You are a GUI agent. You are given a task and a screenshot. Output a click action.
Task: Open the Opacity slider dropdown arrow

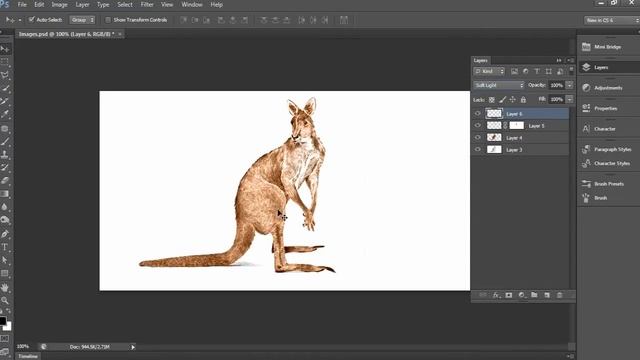click(569, 85)
